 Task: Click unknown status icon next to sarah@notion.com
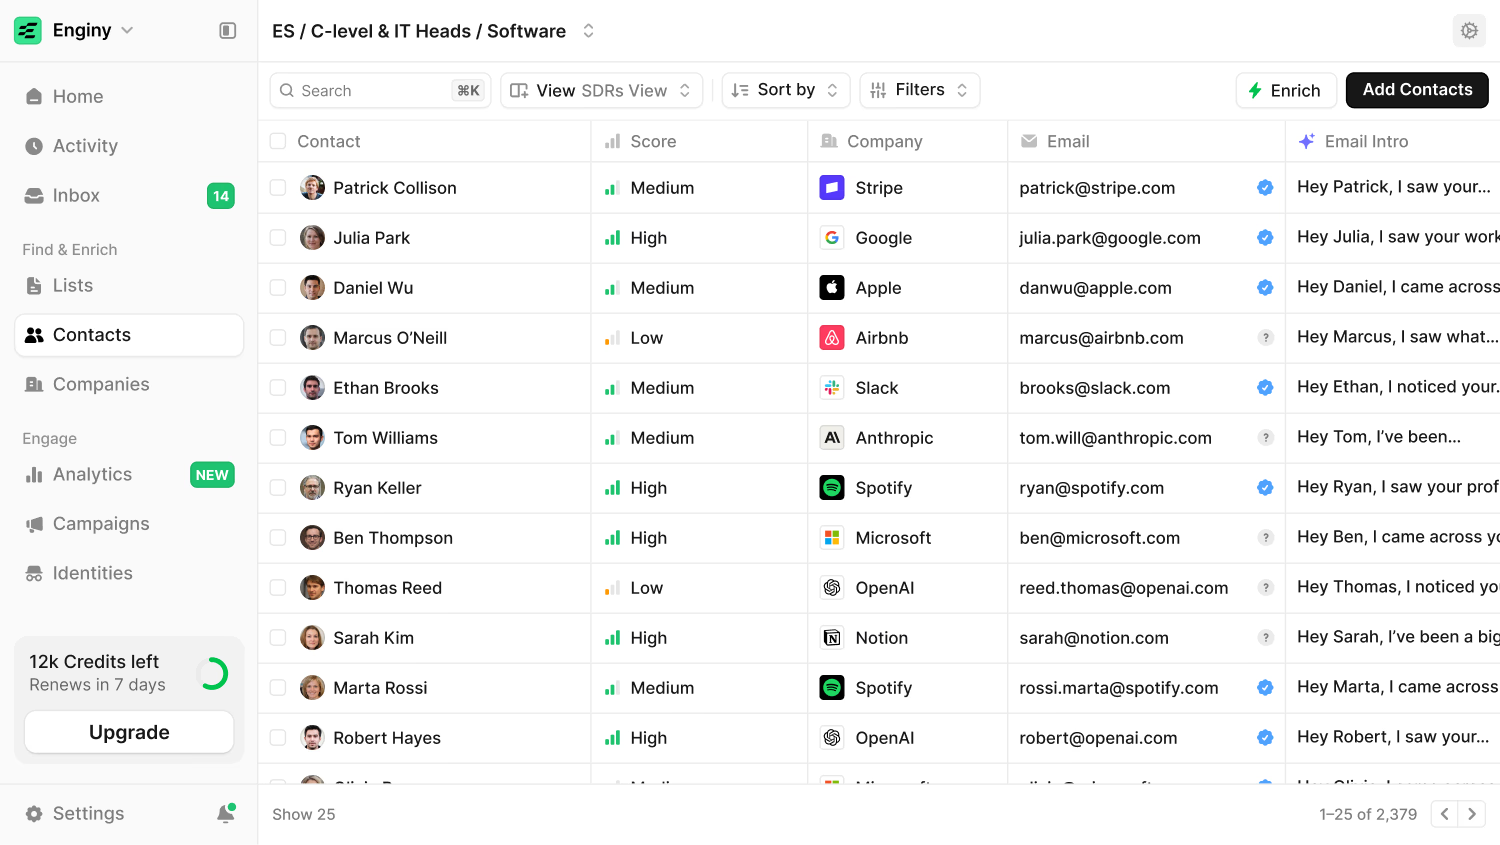[x=1266, y=638]
